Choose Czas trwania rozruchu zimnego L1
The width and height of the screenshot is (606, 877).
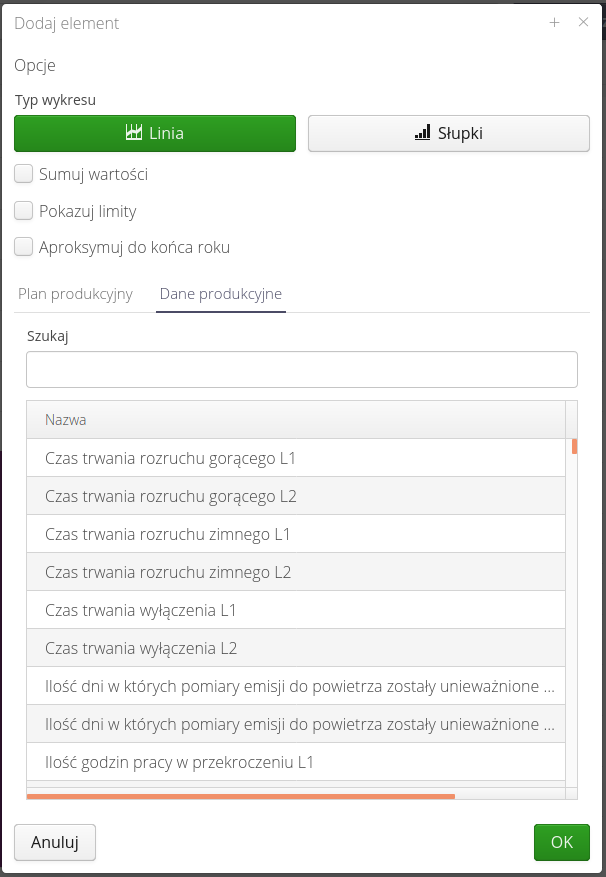click(167, 534)
